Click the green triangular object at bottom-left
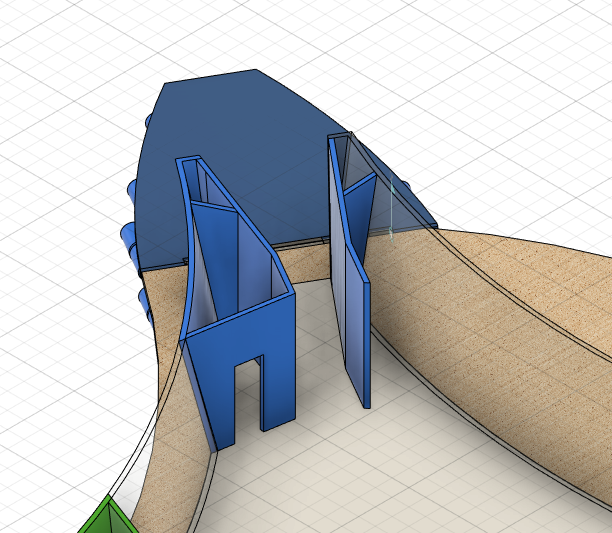612x533 pixels. (x=107, y=519)
